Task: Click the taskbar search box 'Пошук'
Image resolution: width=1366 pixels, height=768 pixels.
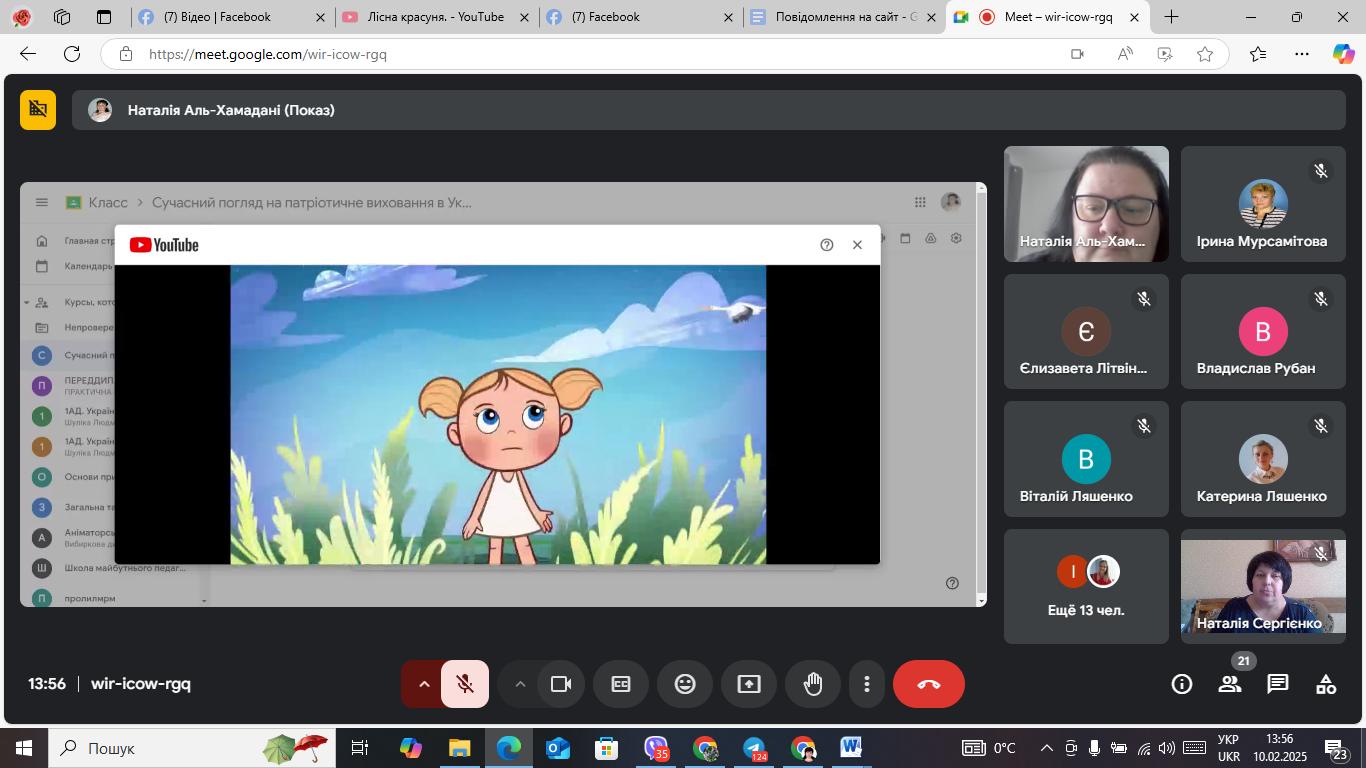Action: coord(190,748)
